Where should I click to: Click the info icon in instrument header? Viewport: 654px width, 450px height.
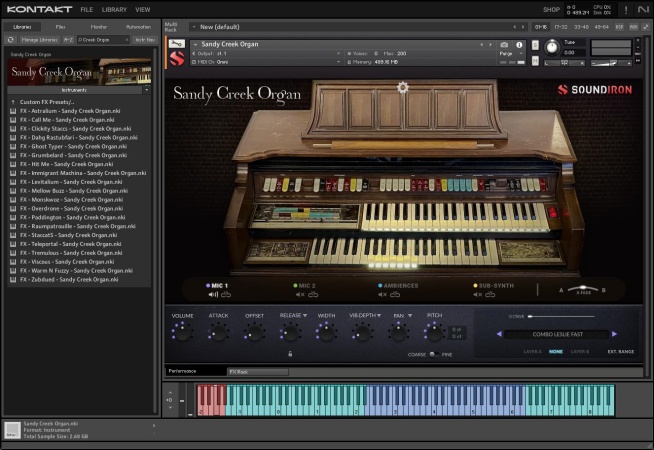[x=519, y=45]
